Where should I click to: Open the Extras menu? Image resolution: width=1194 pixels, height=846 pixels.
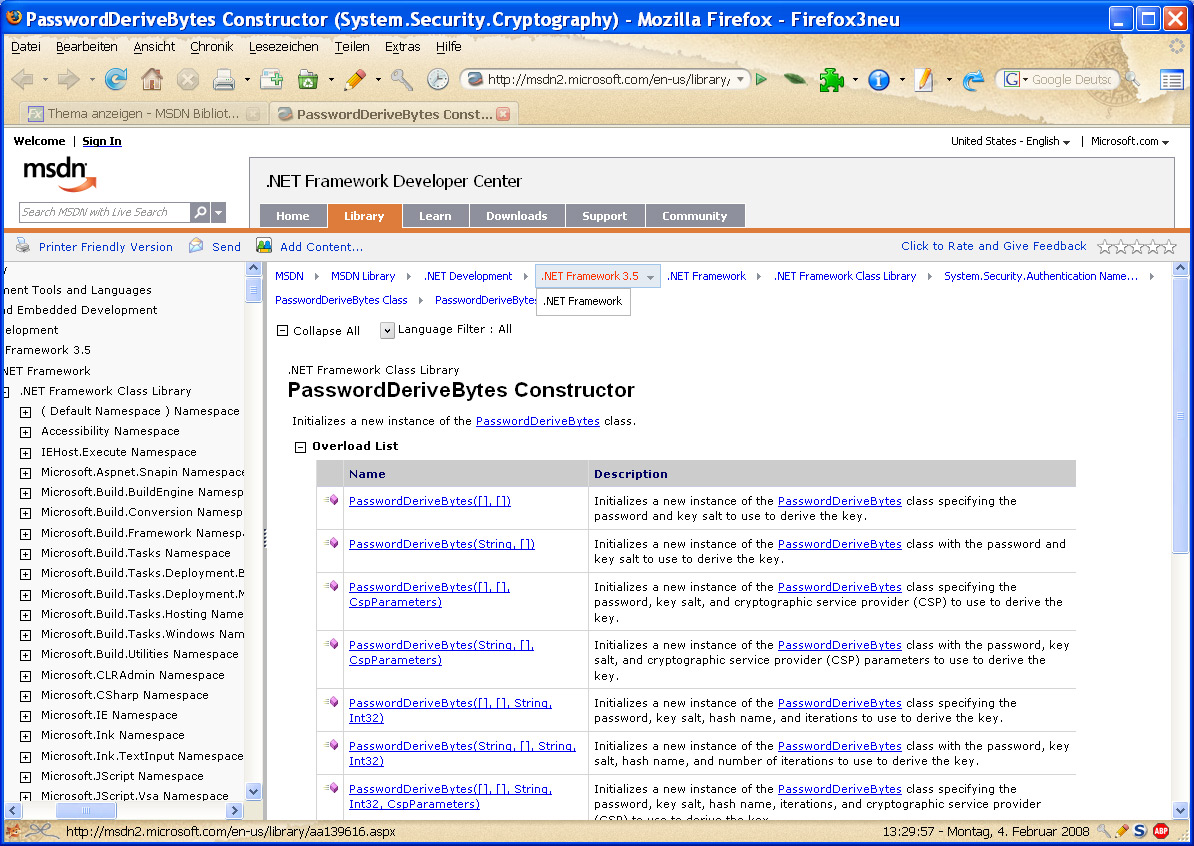pyautogui.click(x=402, y=46)
